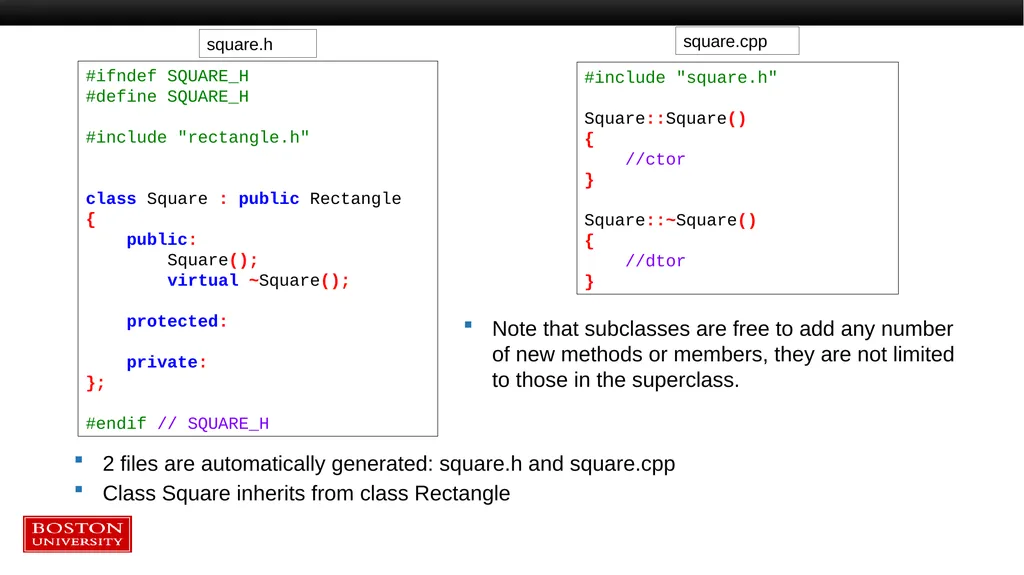The height and width of the screenshot is (575, 1024).
Task: Click the closing }; of class Square
Action: (x=95, y=383)
